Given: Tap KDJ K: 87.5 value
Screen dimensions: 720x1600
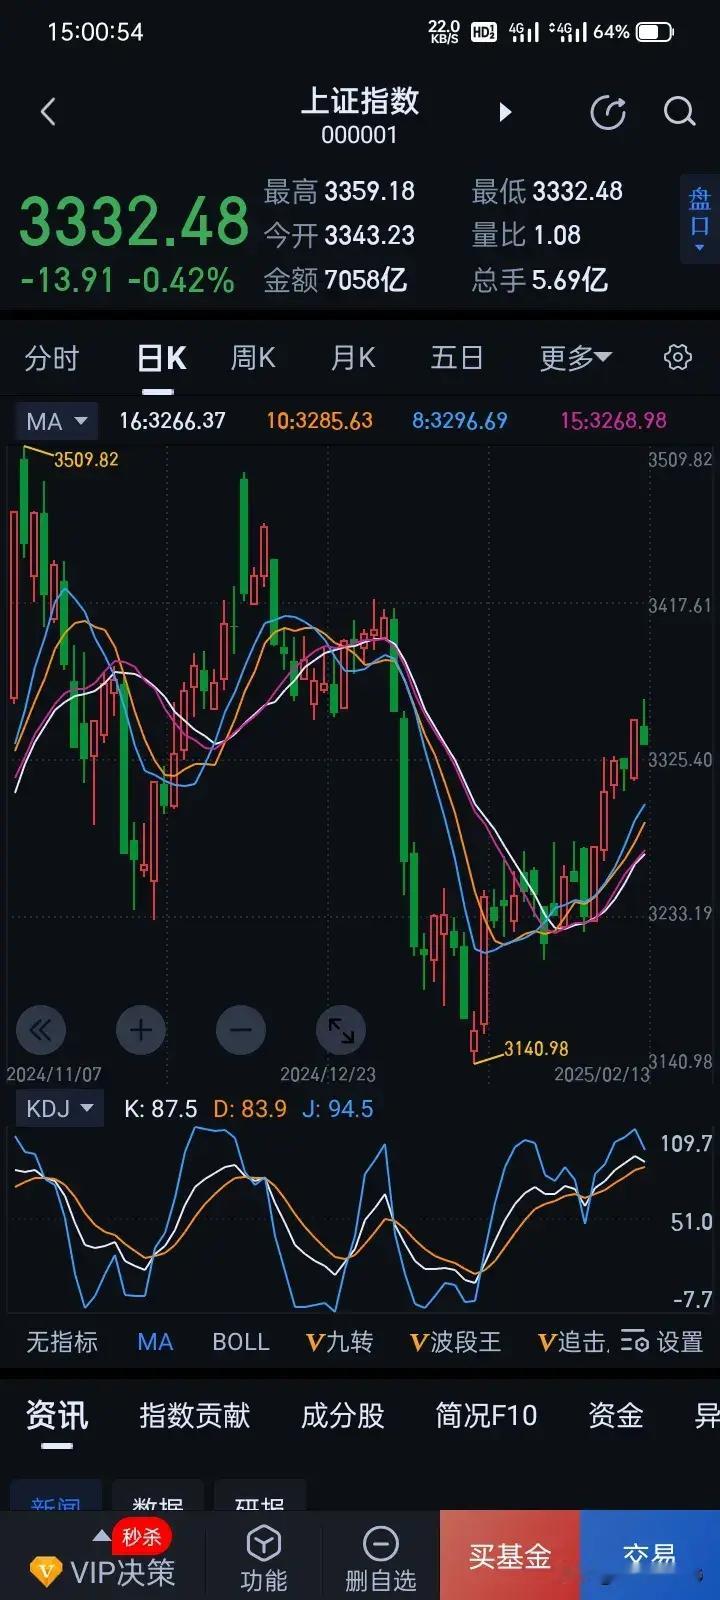Looking at the screenshot, I should [160, 1109].
